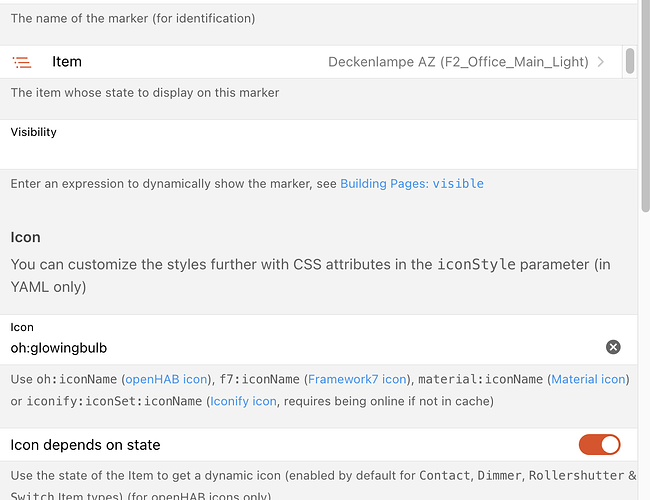
Task: Visit the Material icon link
Action: (x=588, y=379)
